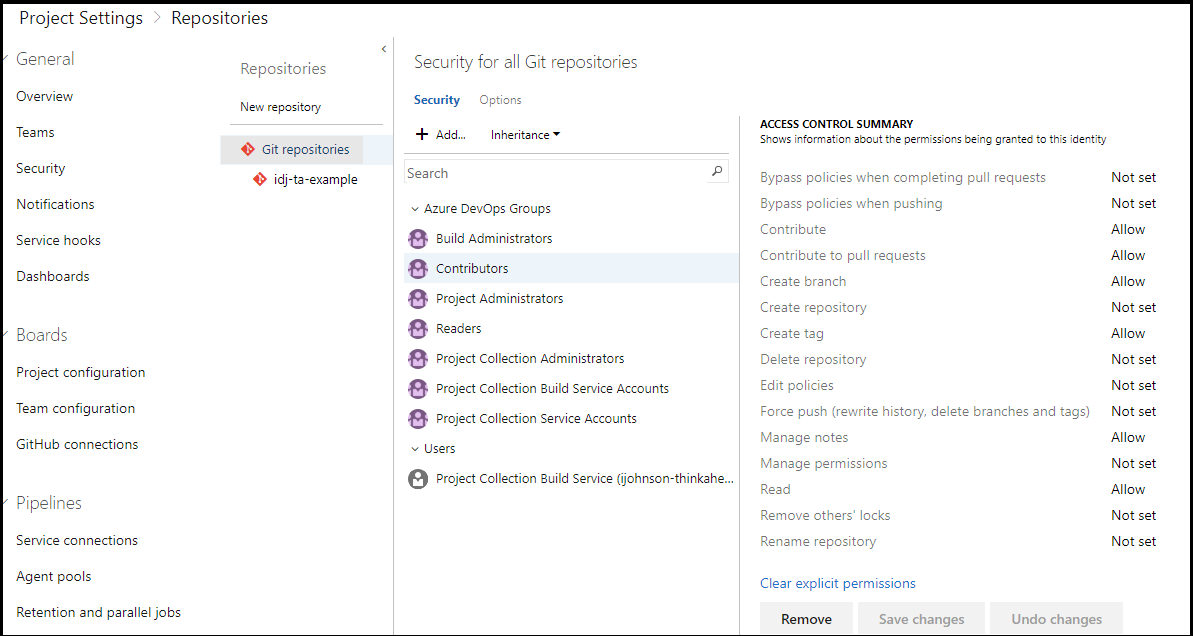This screenshot has height=636, width=1193.
Task: Select the Security tab
Action: pyautogui.click(x=437, y=100)
